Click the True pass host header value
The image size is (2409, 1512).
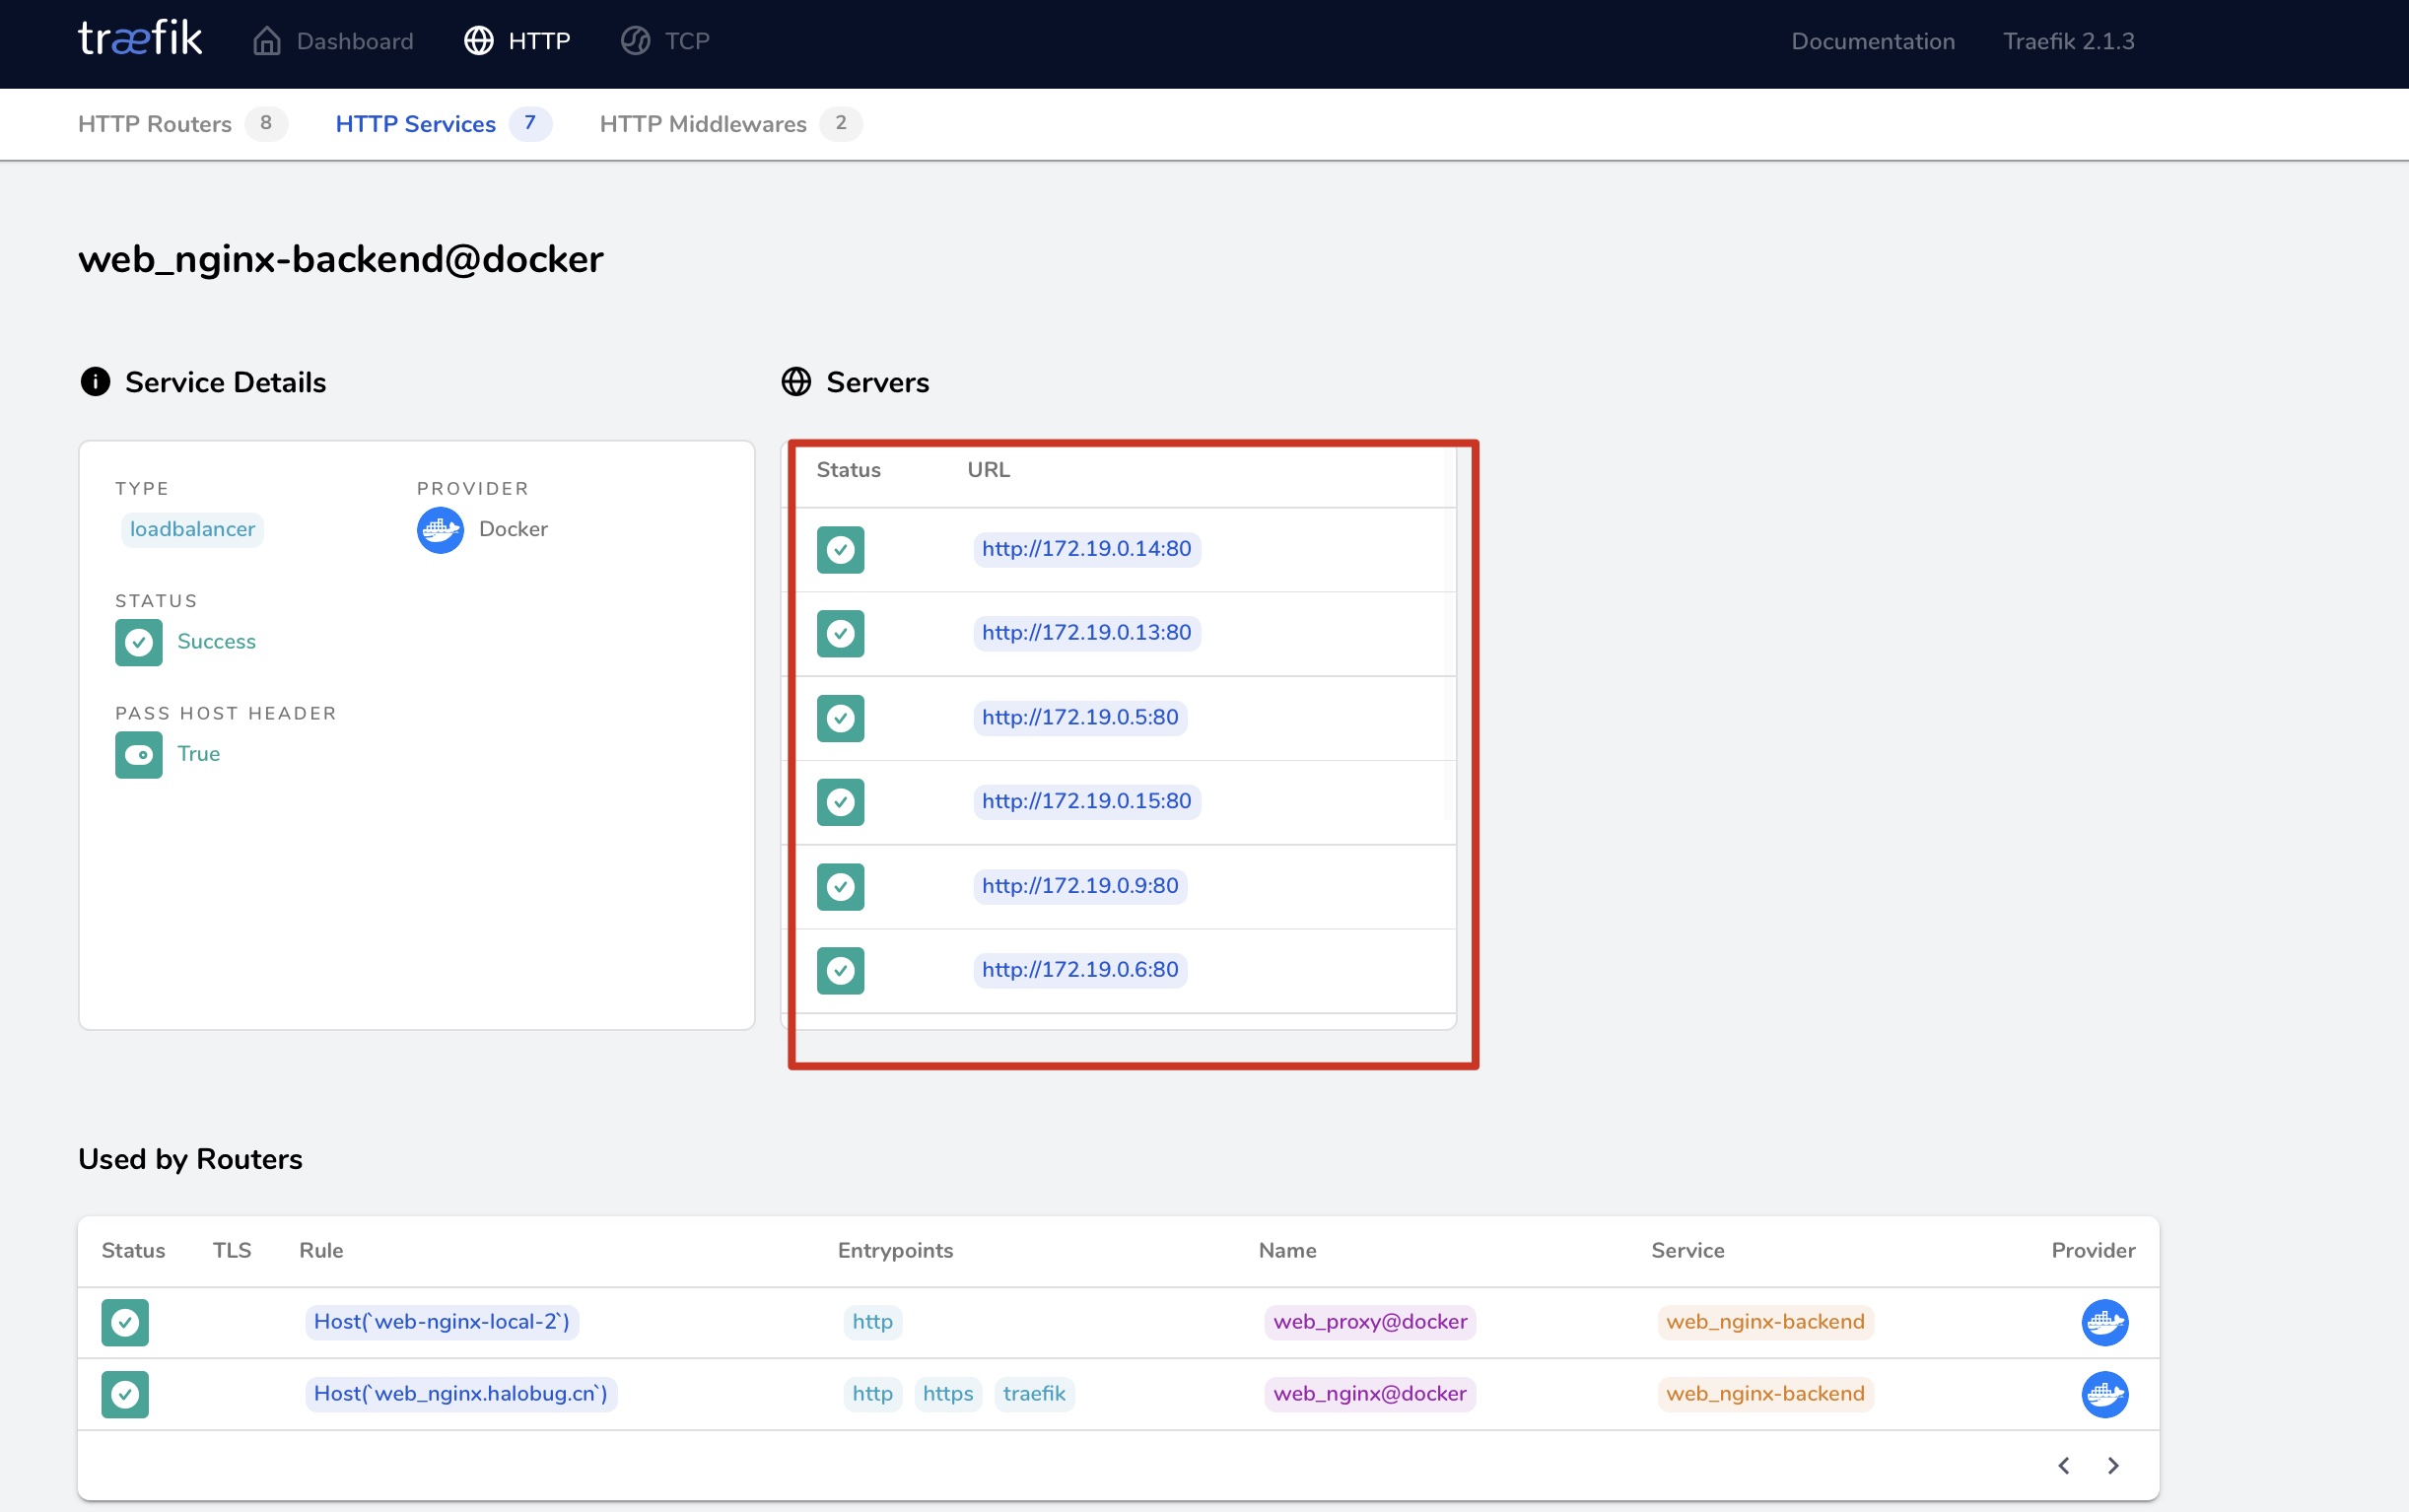pyautogui.click(x=199, y=755)
